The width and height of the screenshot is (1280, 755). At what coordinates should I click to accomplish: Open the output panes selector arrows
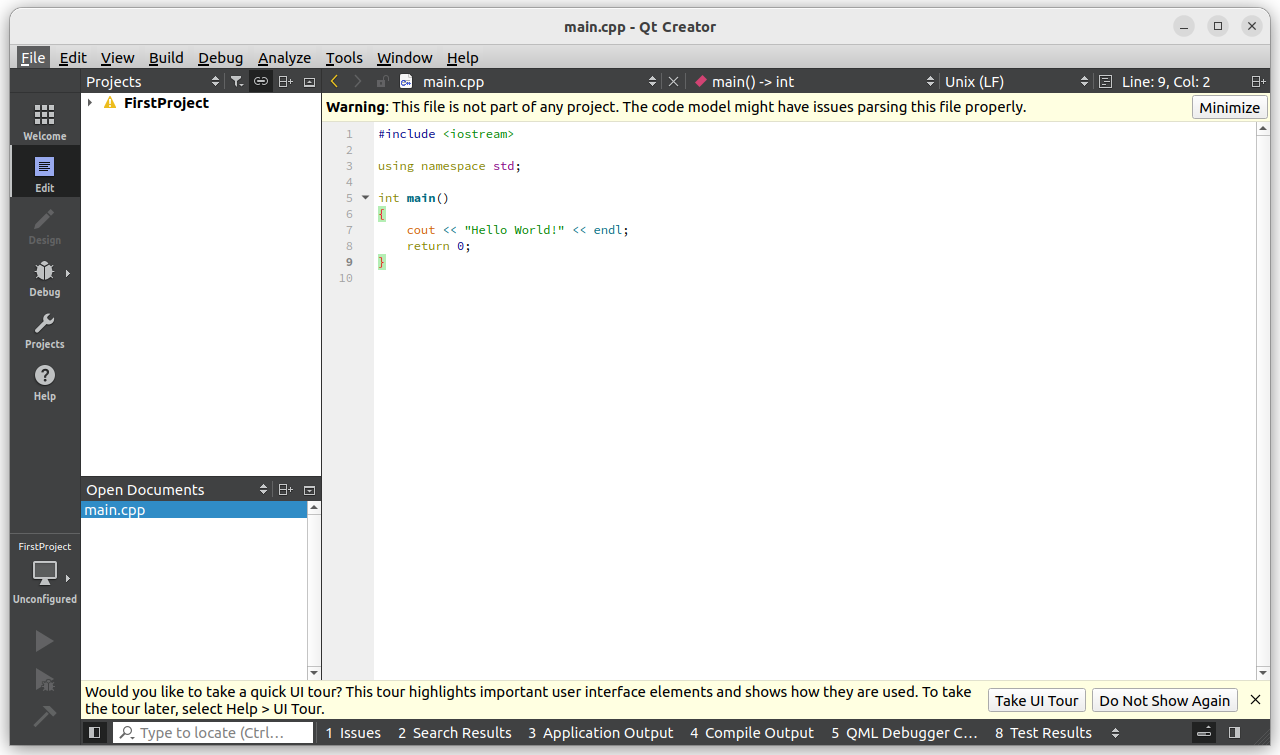(x=1116, y=733)
